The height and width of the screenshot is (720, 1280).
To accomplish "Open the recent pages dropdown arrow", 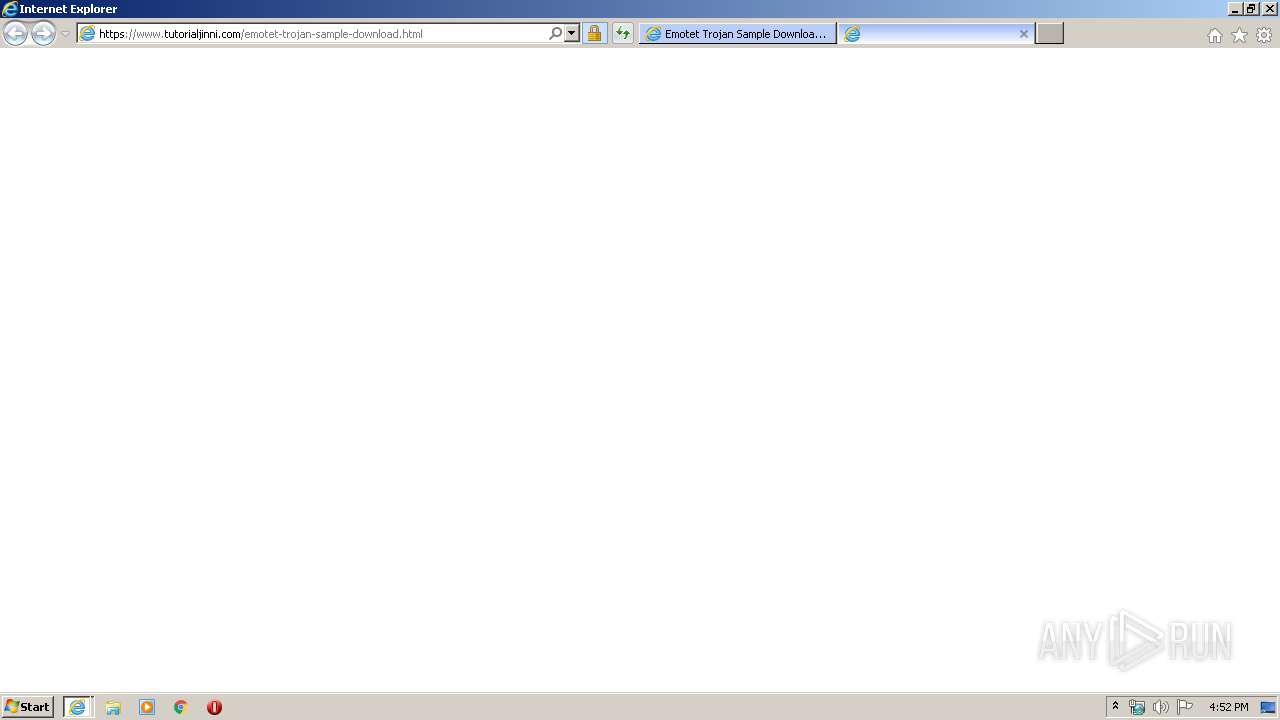I will click(x=65, y=34).
